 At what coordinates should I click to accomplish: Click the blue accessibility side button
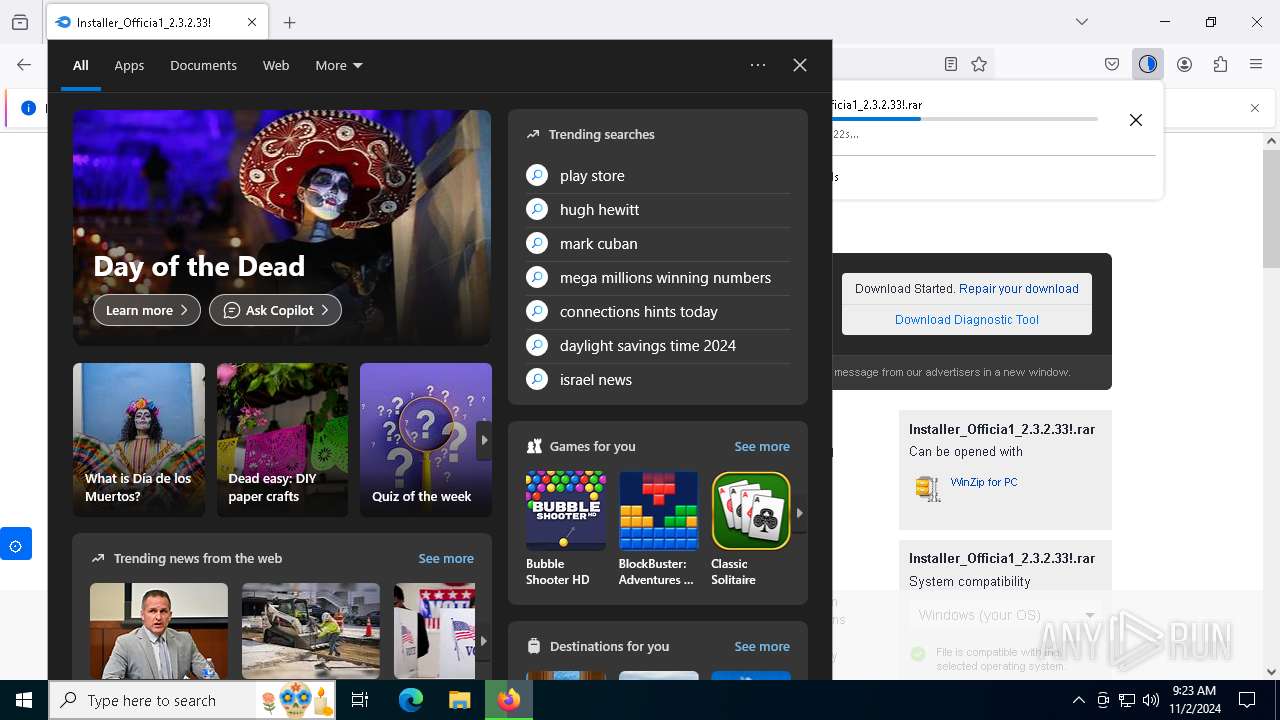click(16, 544)
